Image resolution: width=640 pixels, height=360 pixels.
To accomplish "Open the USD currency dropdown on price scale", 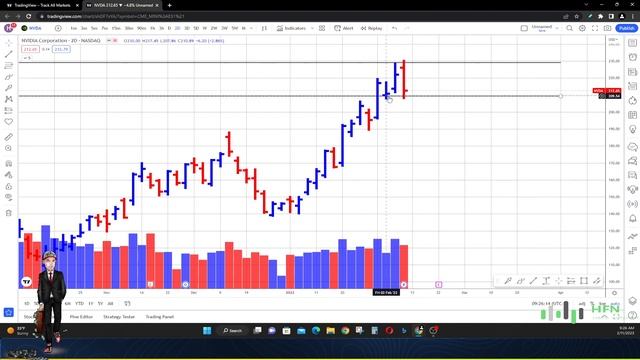I will (x=613, y=40).
